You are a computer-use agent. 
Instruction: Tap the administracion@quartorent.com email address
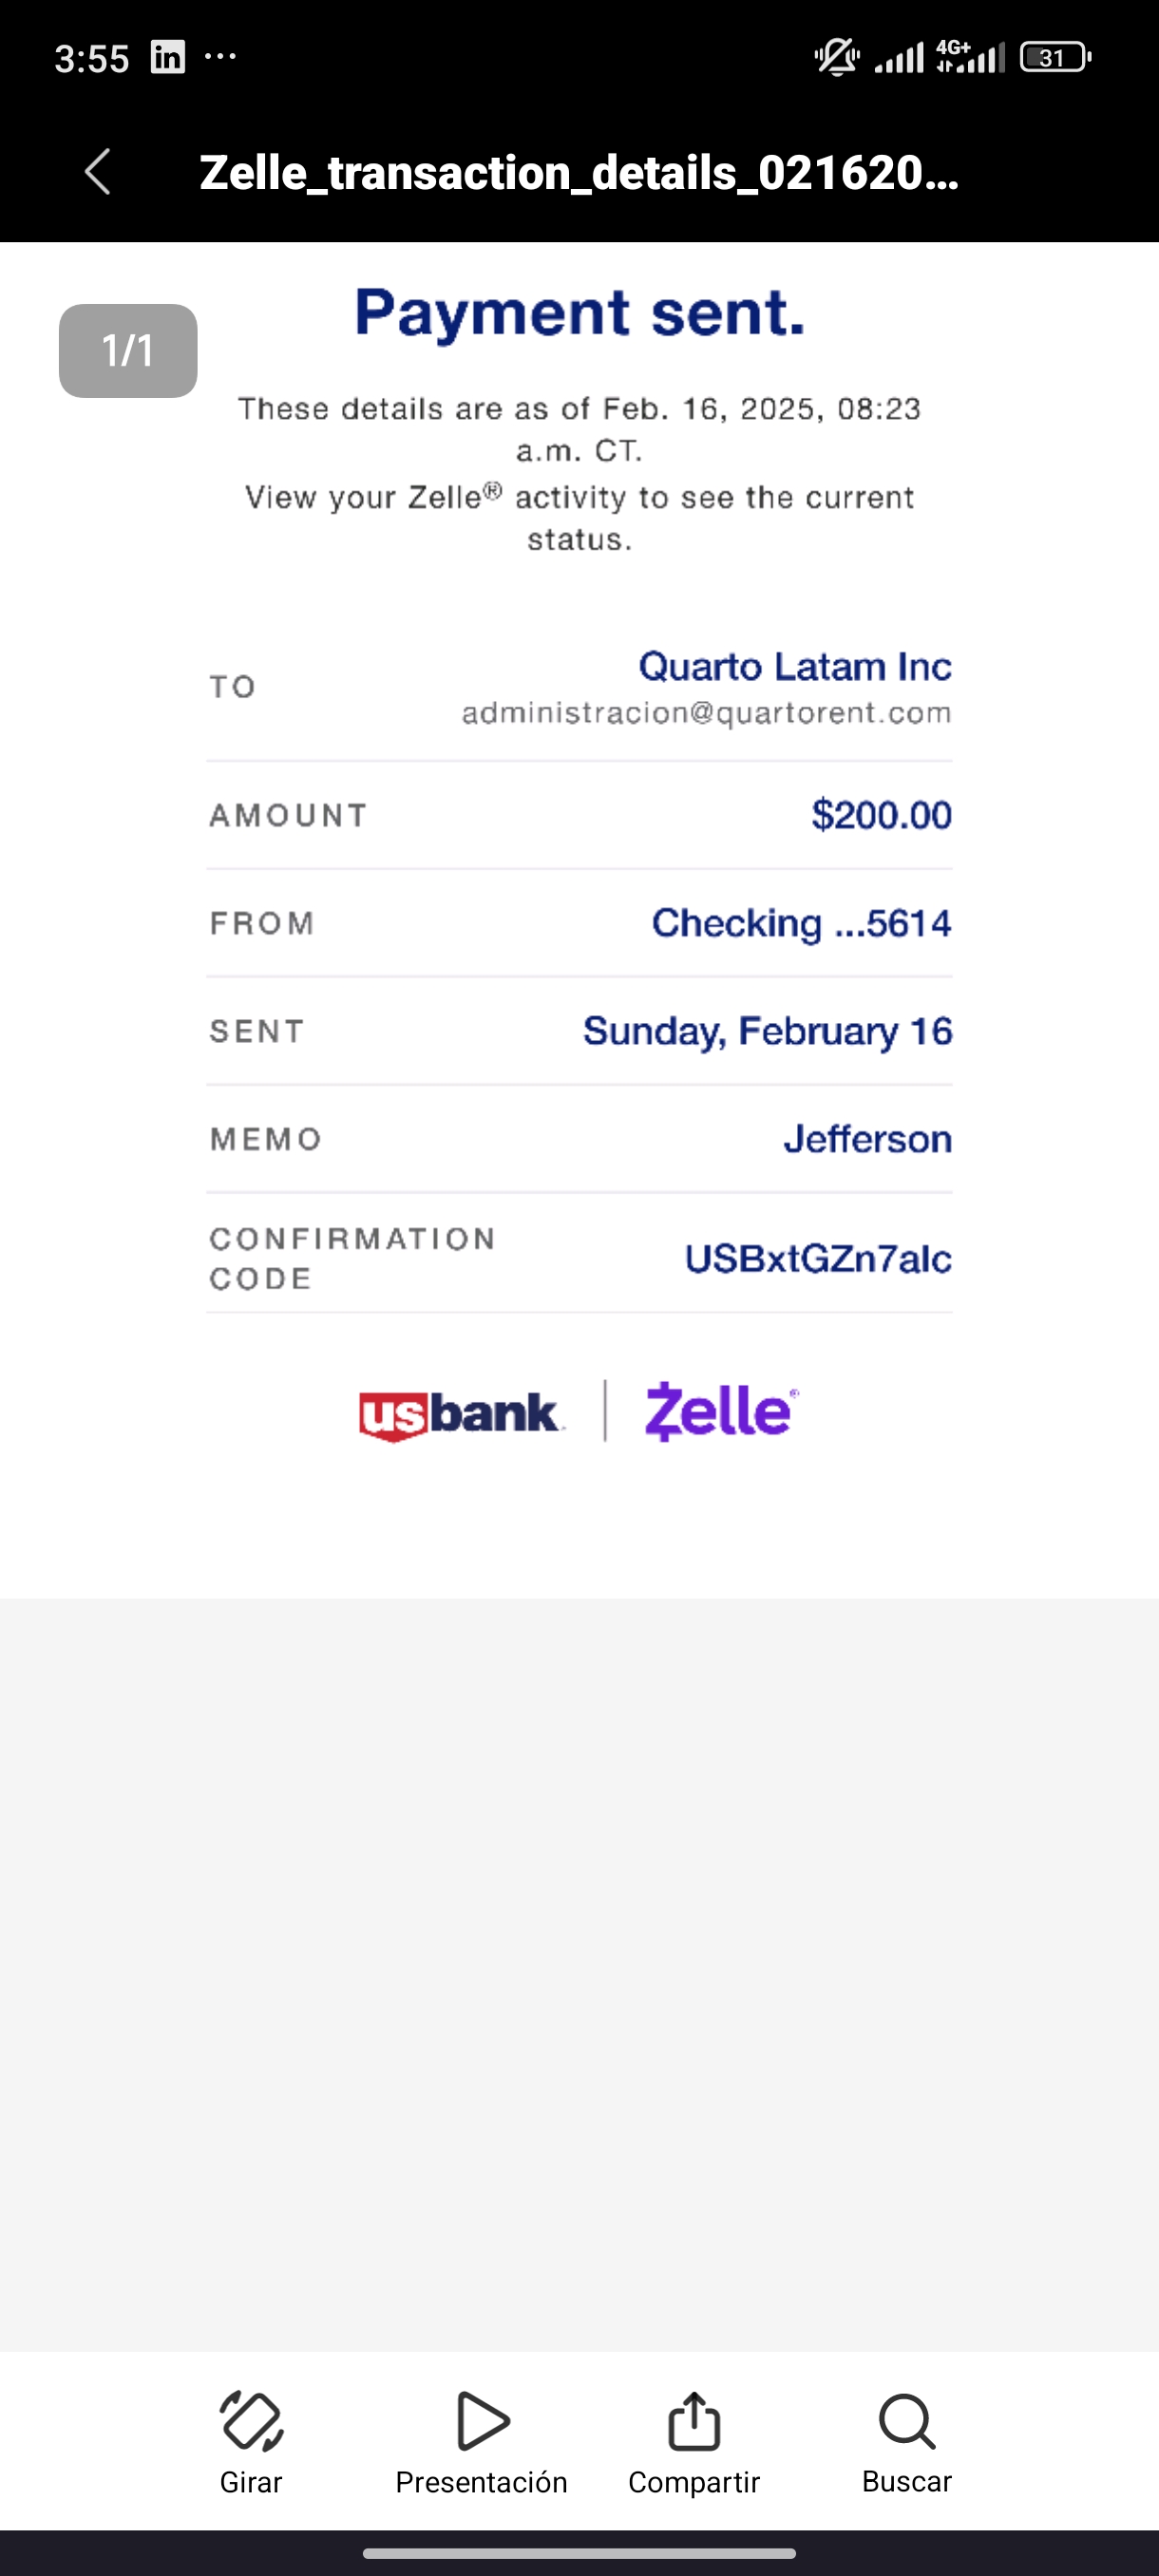click(x=706, y=713)
